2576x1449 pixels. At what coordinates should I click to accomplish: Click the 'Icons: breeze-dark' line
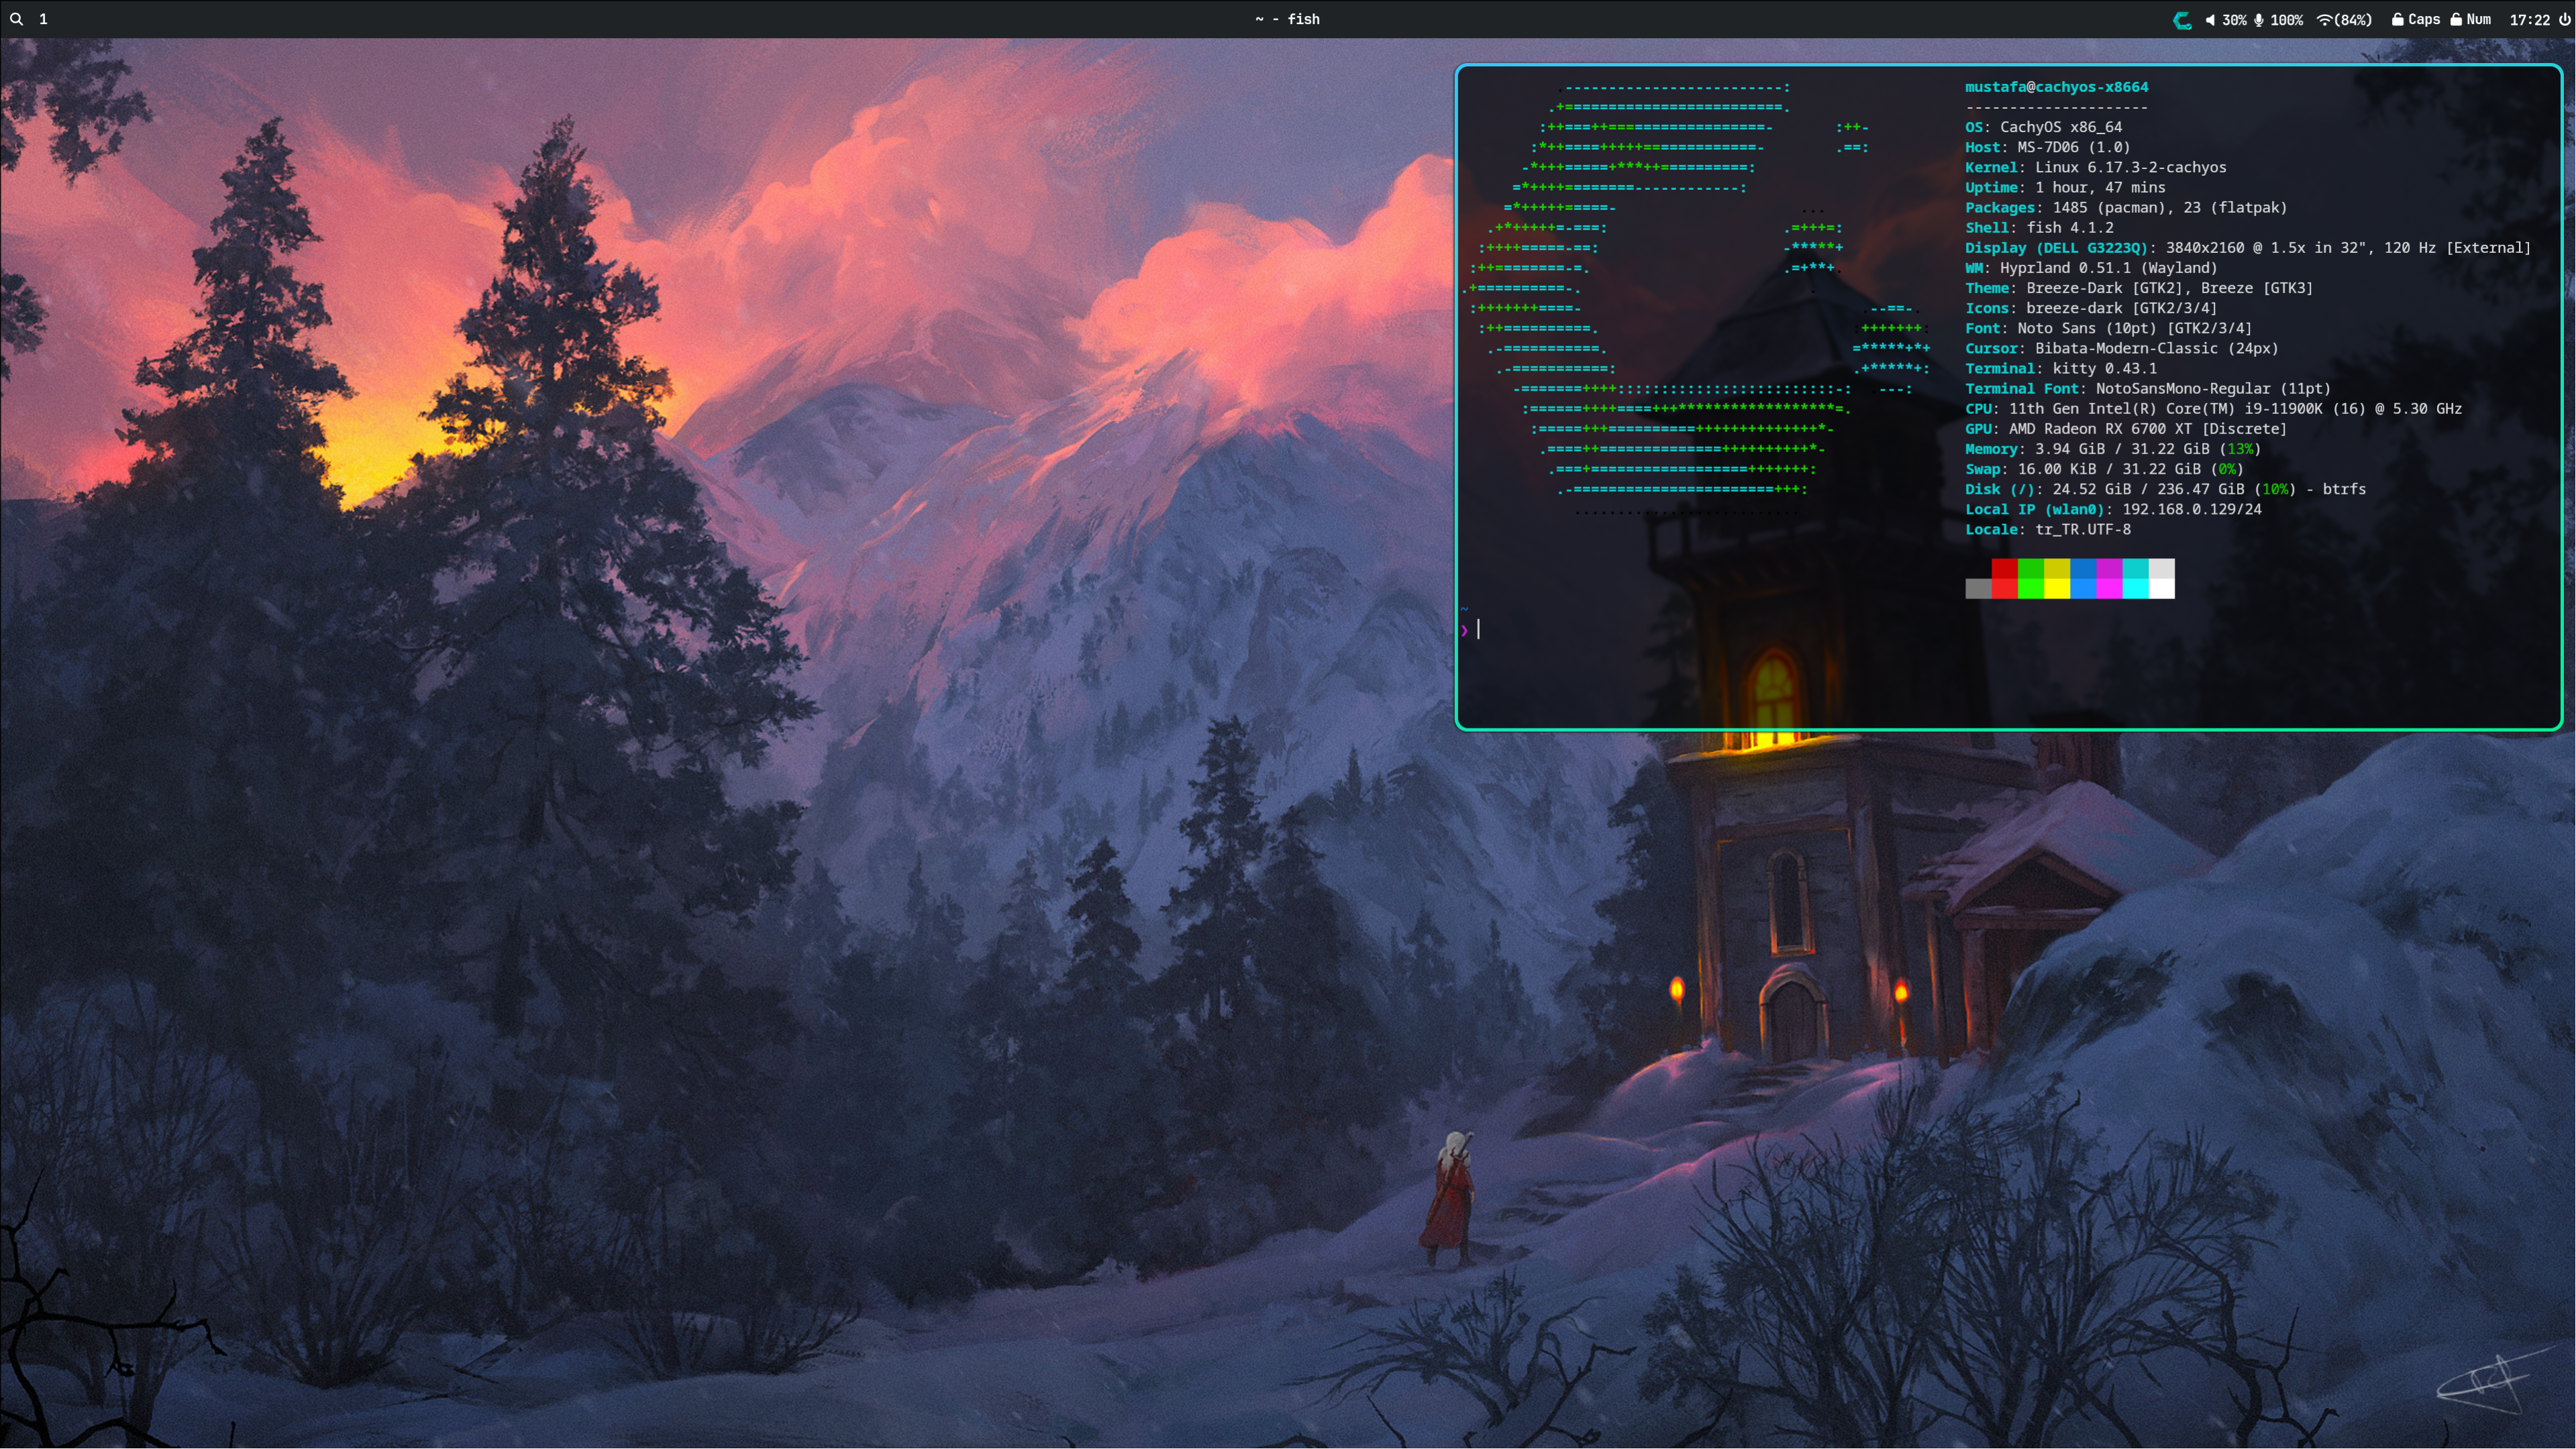click(2091, 308)
